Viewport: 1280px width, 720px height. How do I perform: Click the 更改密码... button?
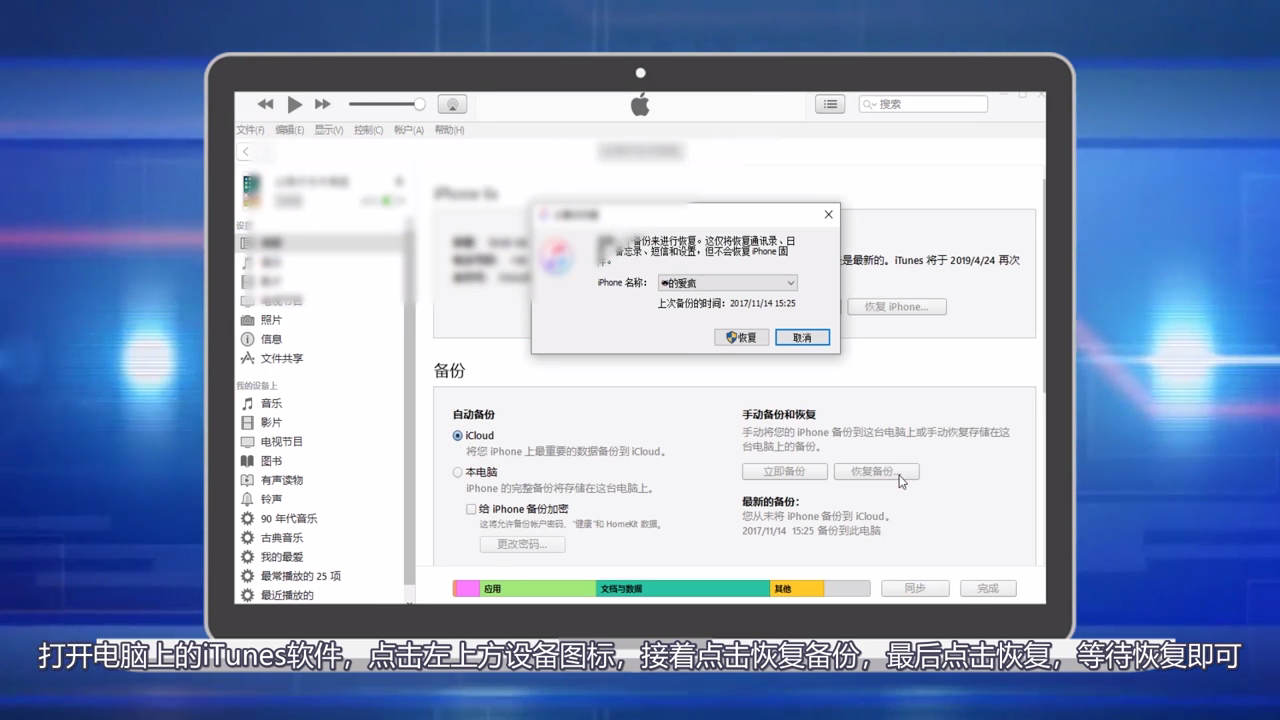coord(522,544)
